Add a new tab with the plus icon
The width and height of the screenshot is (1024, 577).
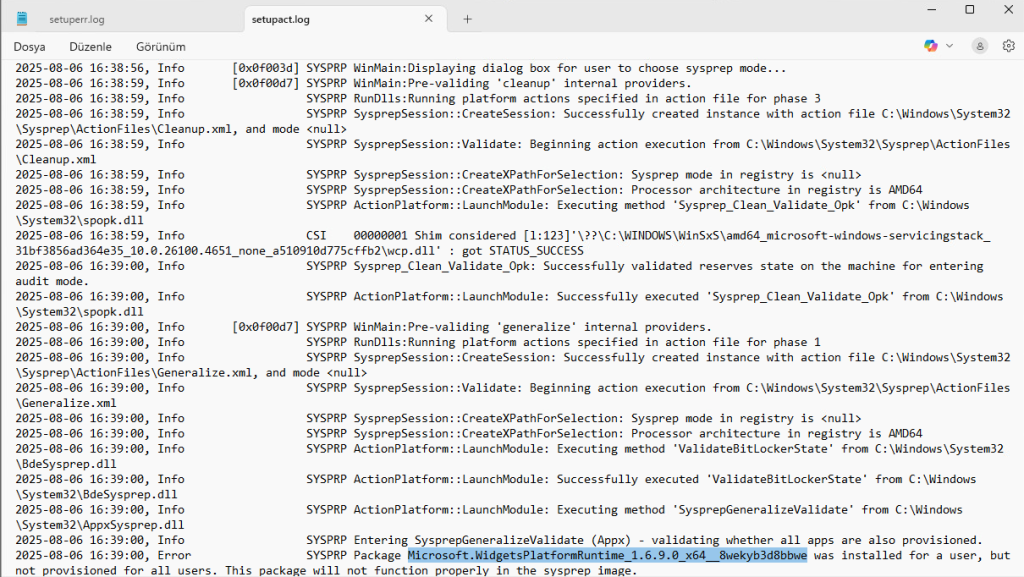(x=467, y=19)
